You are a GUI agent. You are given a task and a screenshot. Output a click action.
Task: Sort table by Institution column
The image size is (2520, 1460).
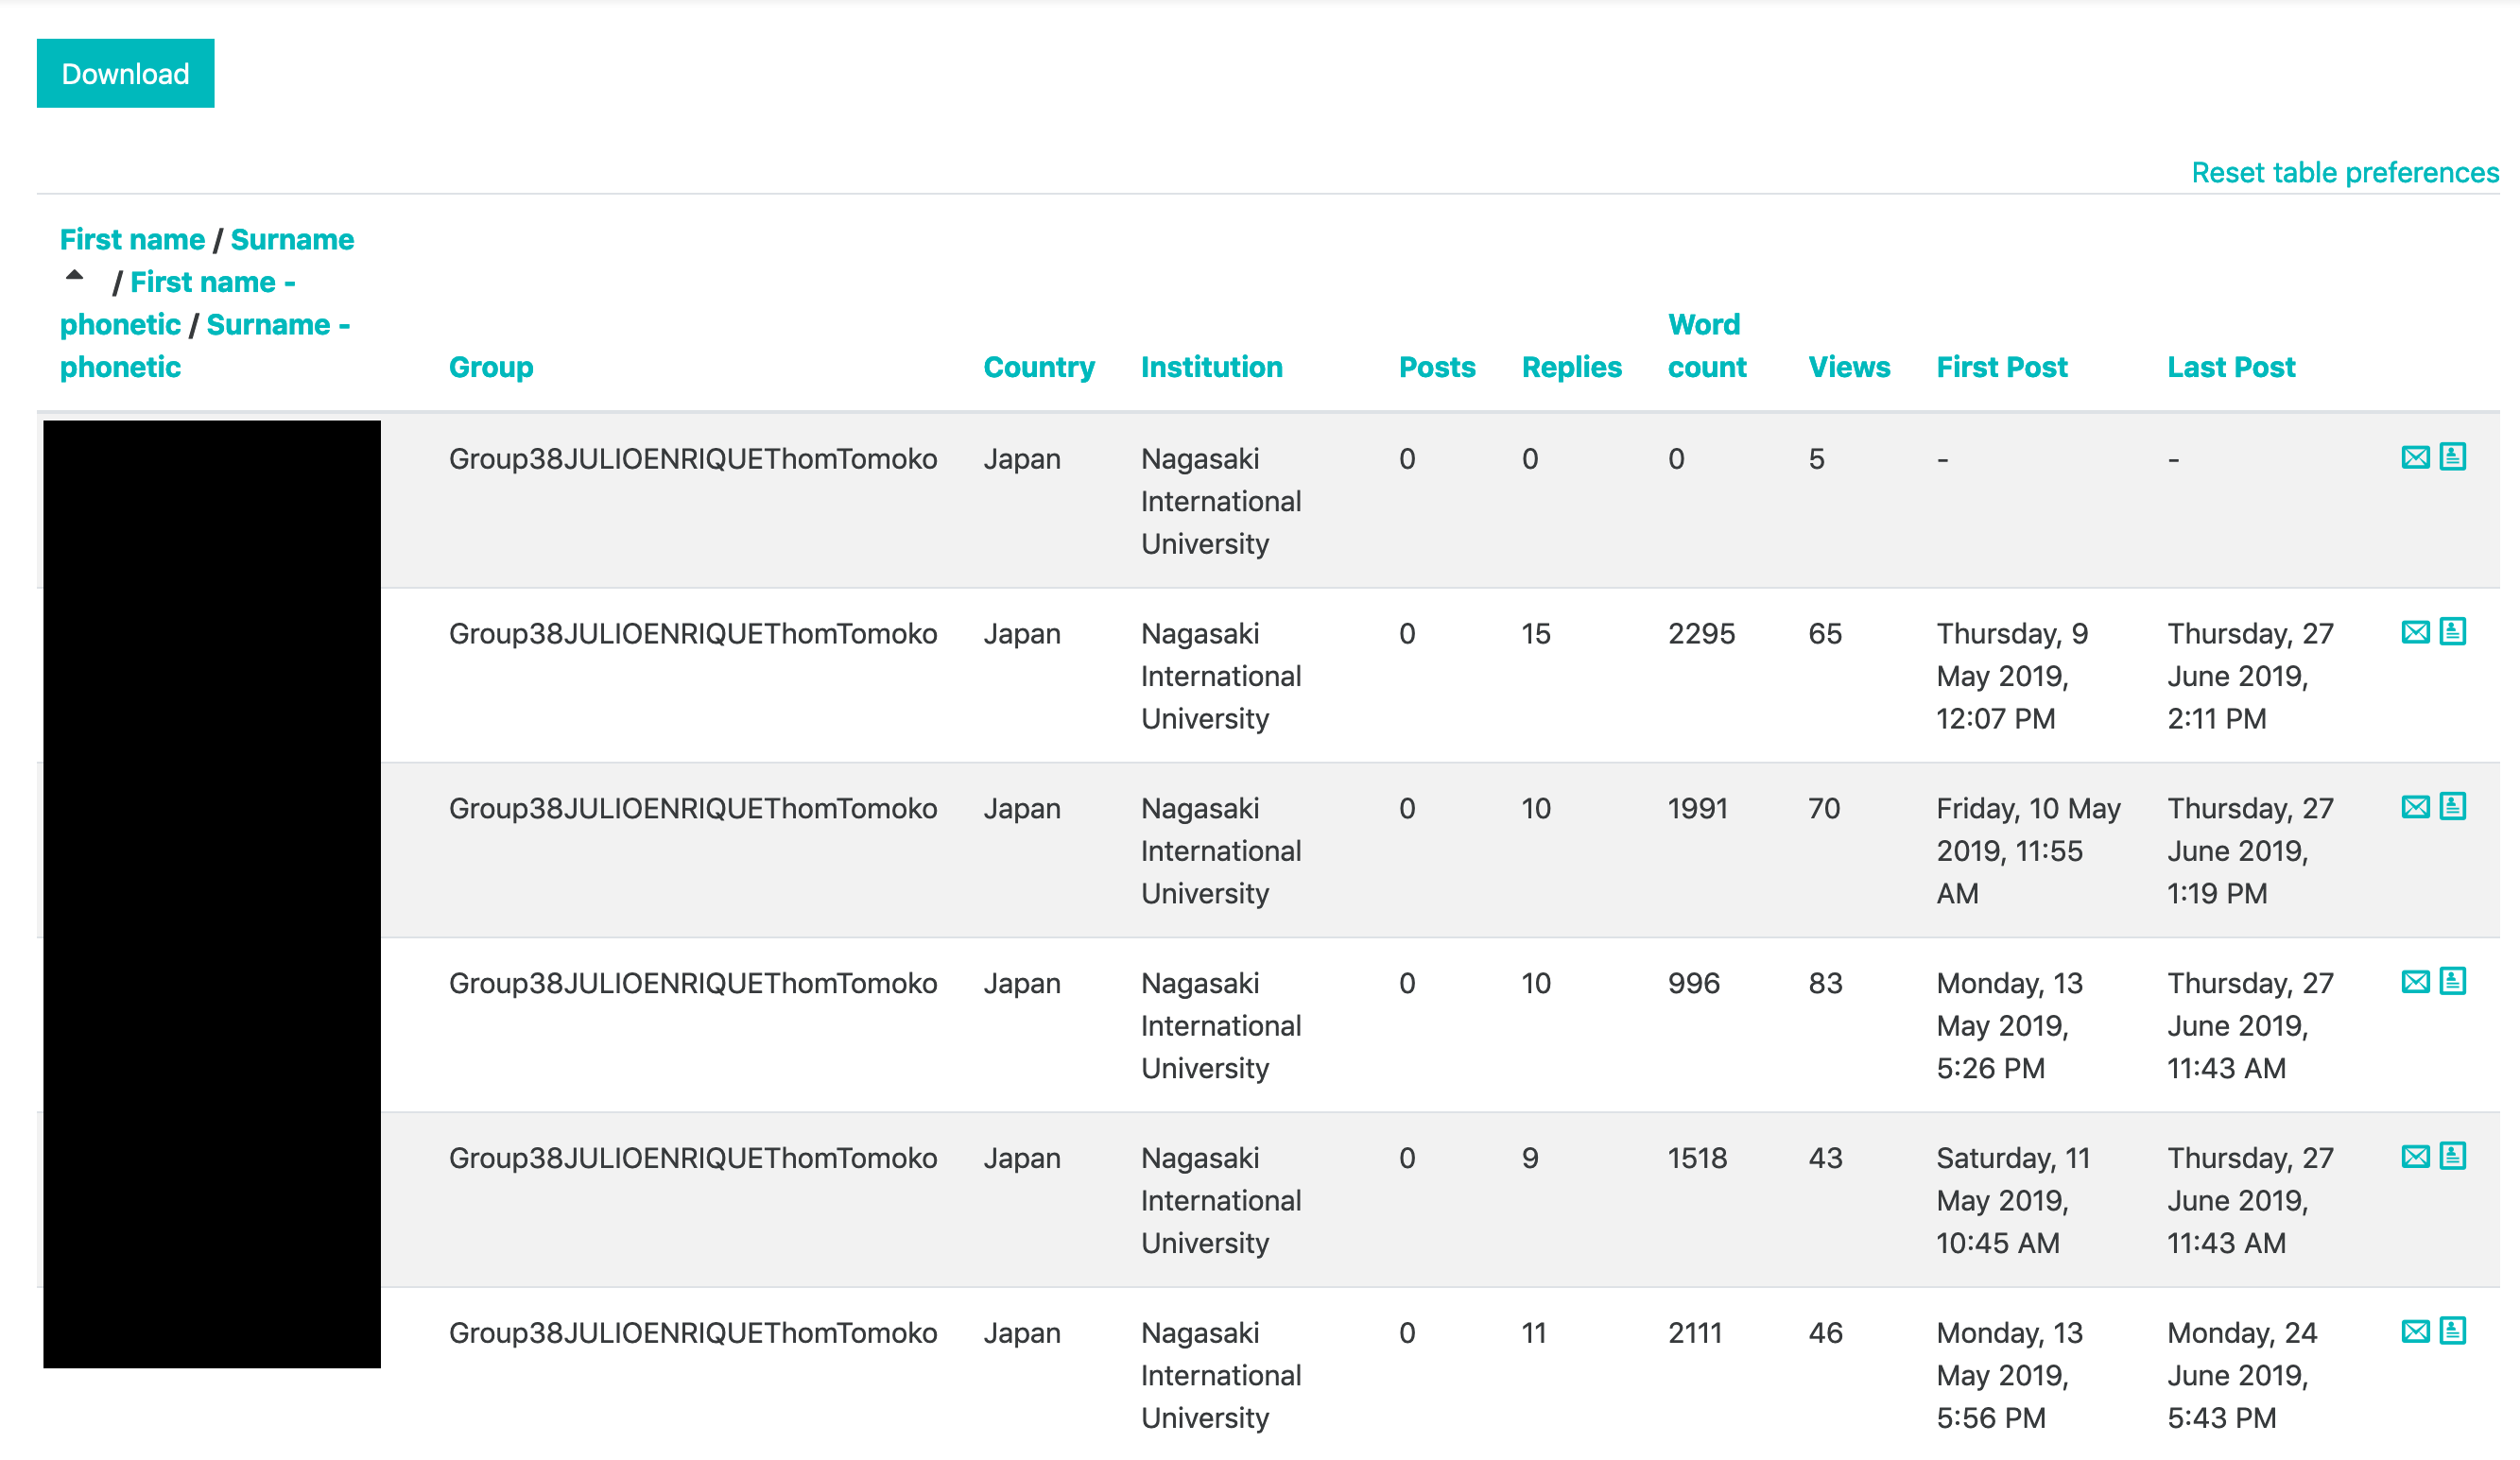(1211, 367)
